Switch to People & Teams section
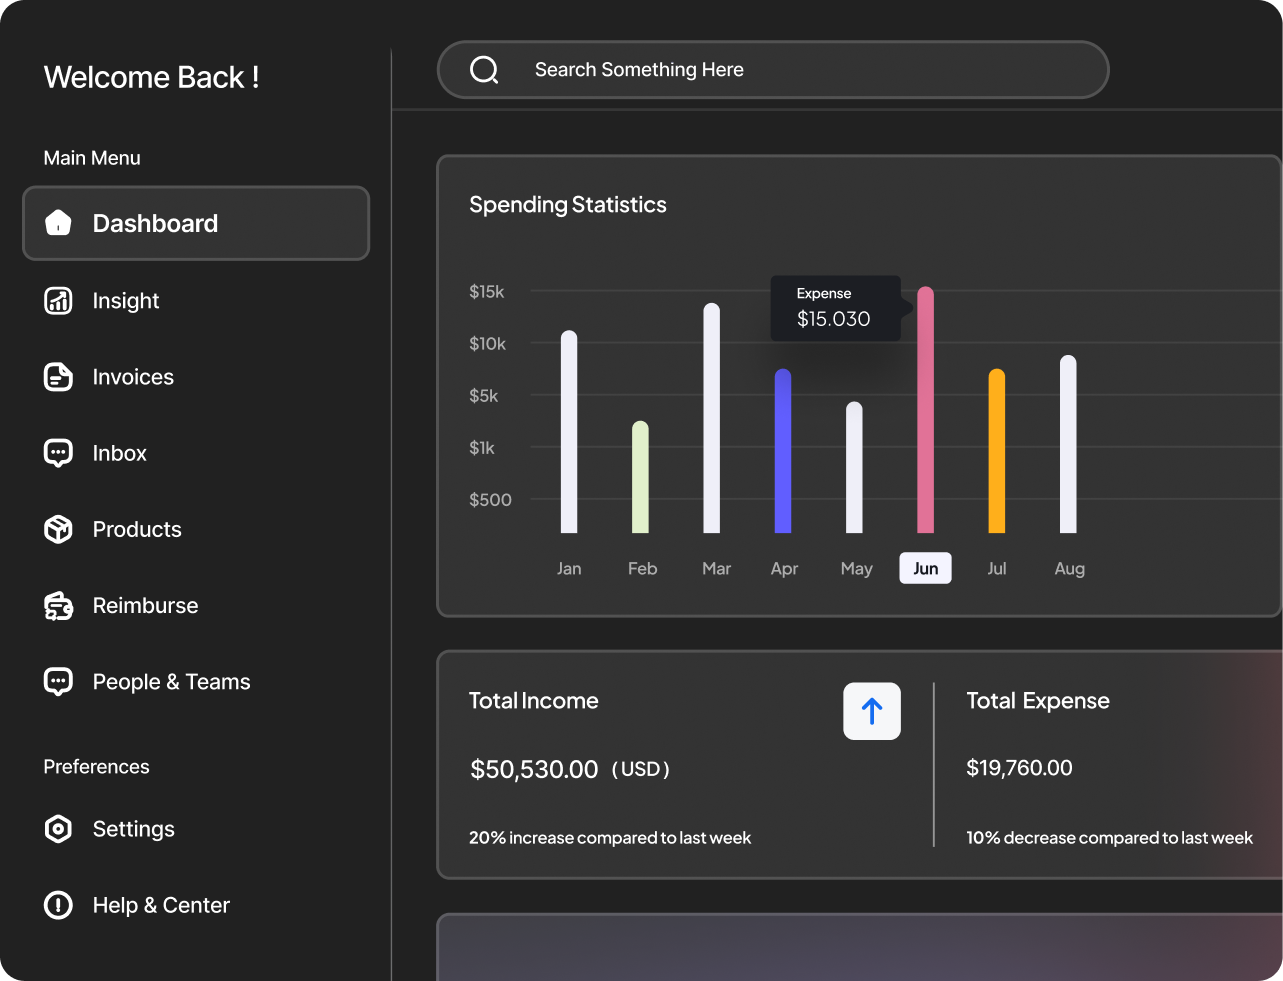Viewport: 1283px width, 981px height. (x=171, y=681)
